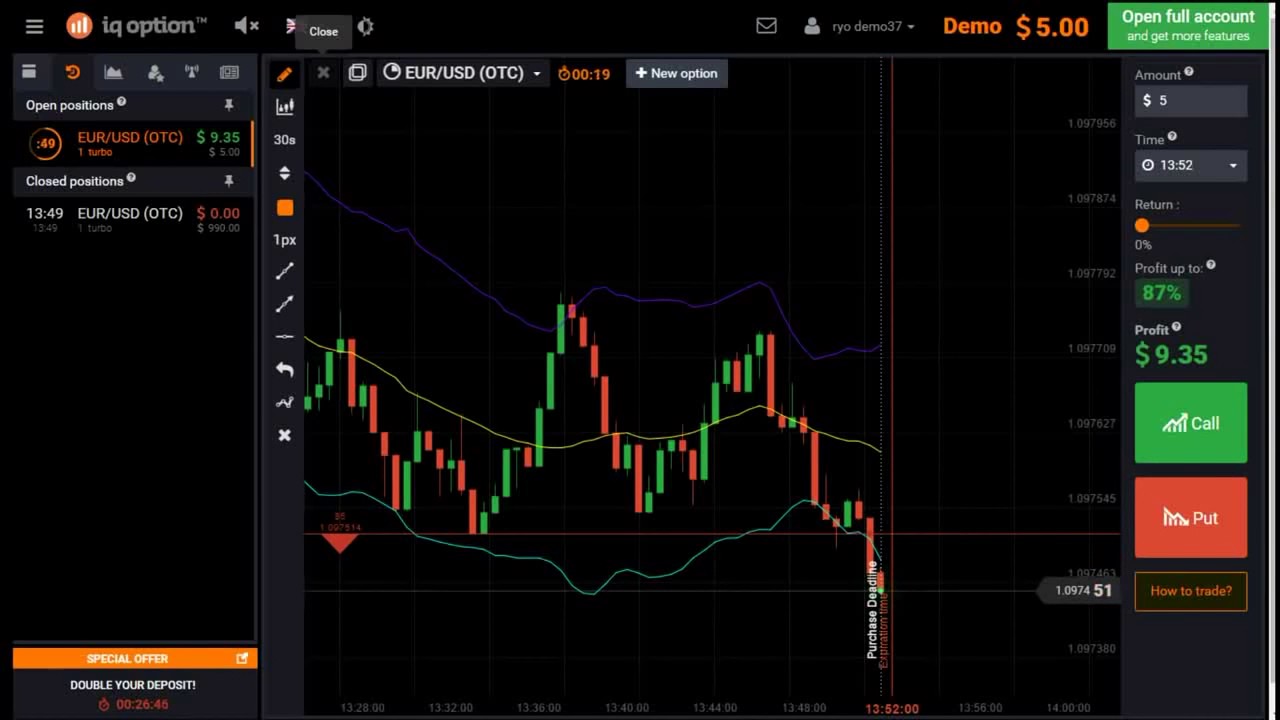Show help for the Amount field
This screenshot has width=1280, height=720.
(x=1189, y=72)
